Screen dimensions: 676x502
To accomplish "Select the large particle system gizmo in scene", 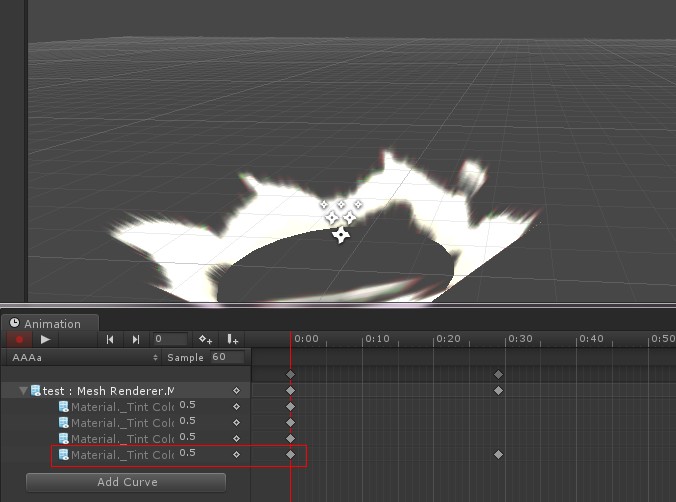I will point(341,235).
